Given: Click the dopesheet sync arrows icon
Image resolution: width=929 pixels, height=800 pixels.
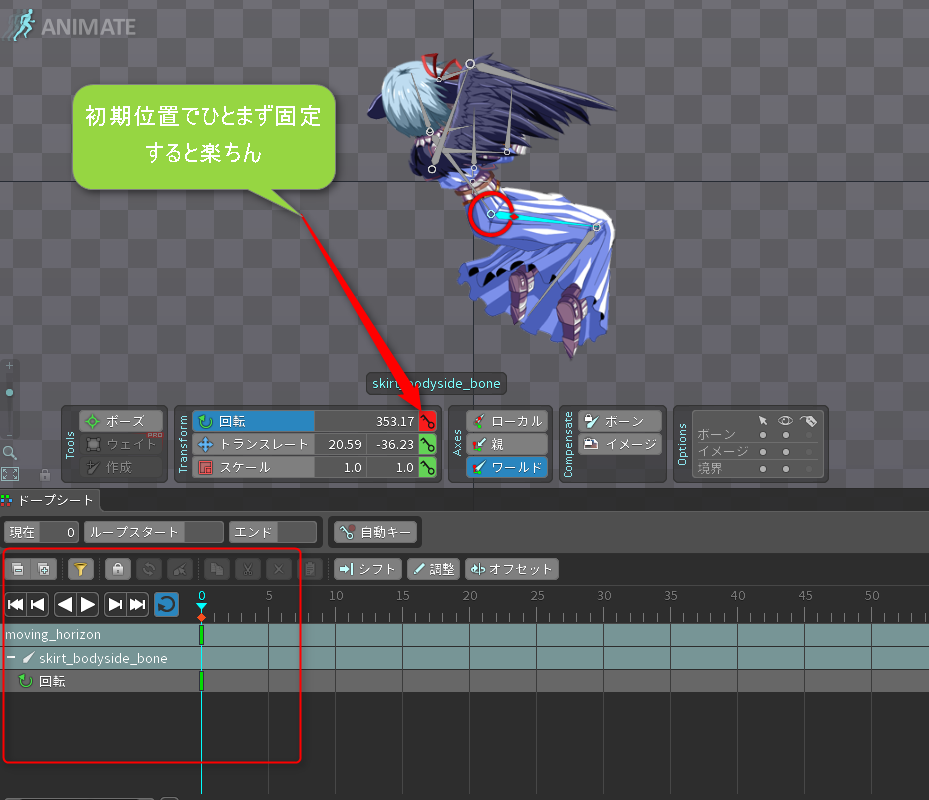Looking at the screenshot, I should (x=149, y=569).
